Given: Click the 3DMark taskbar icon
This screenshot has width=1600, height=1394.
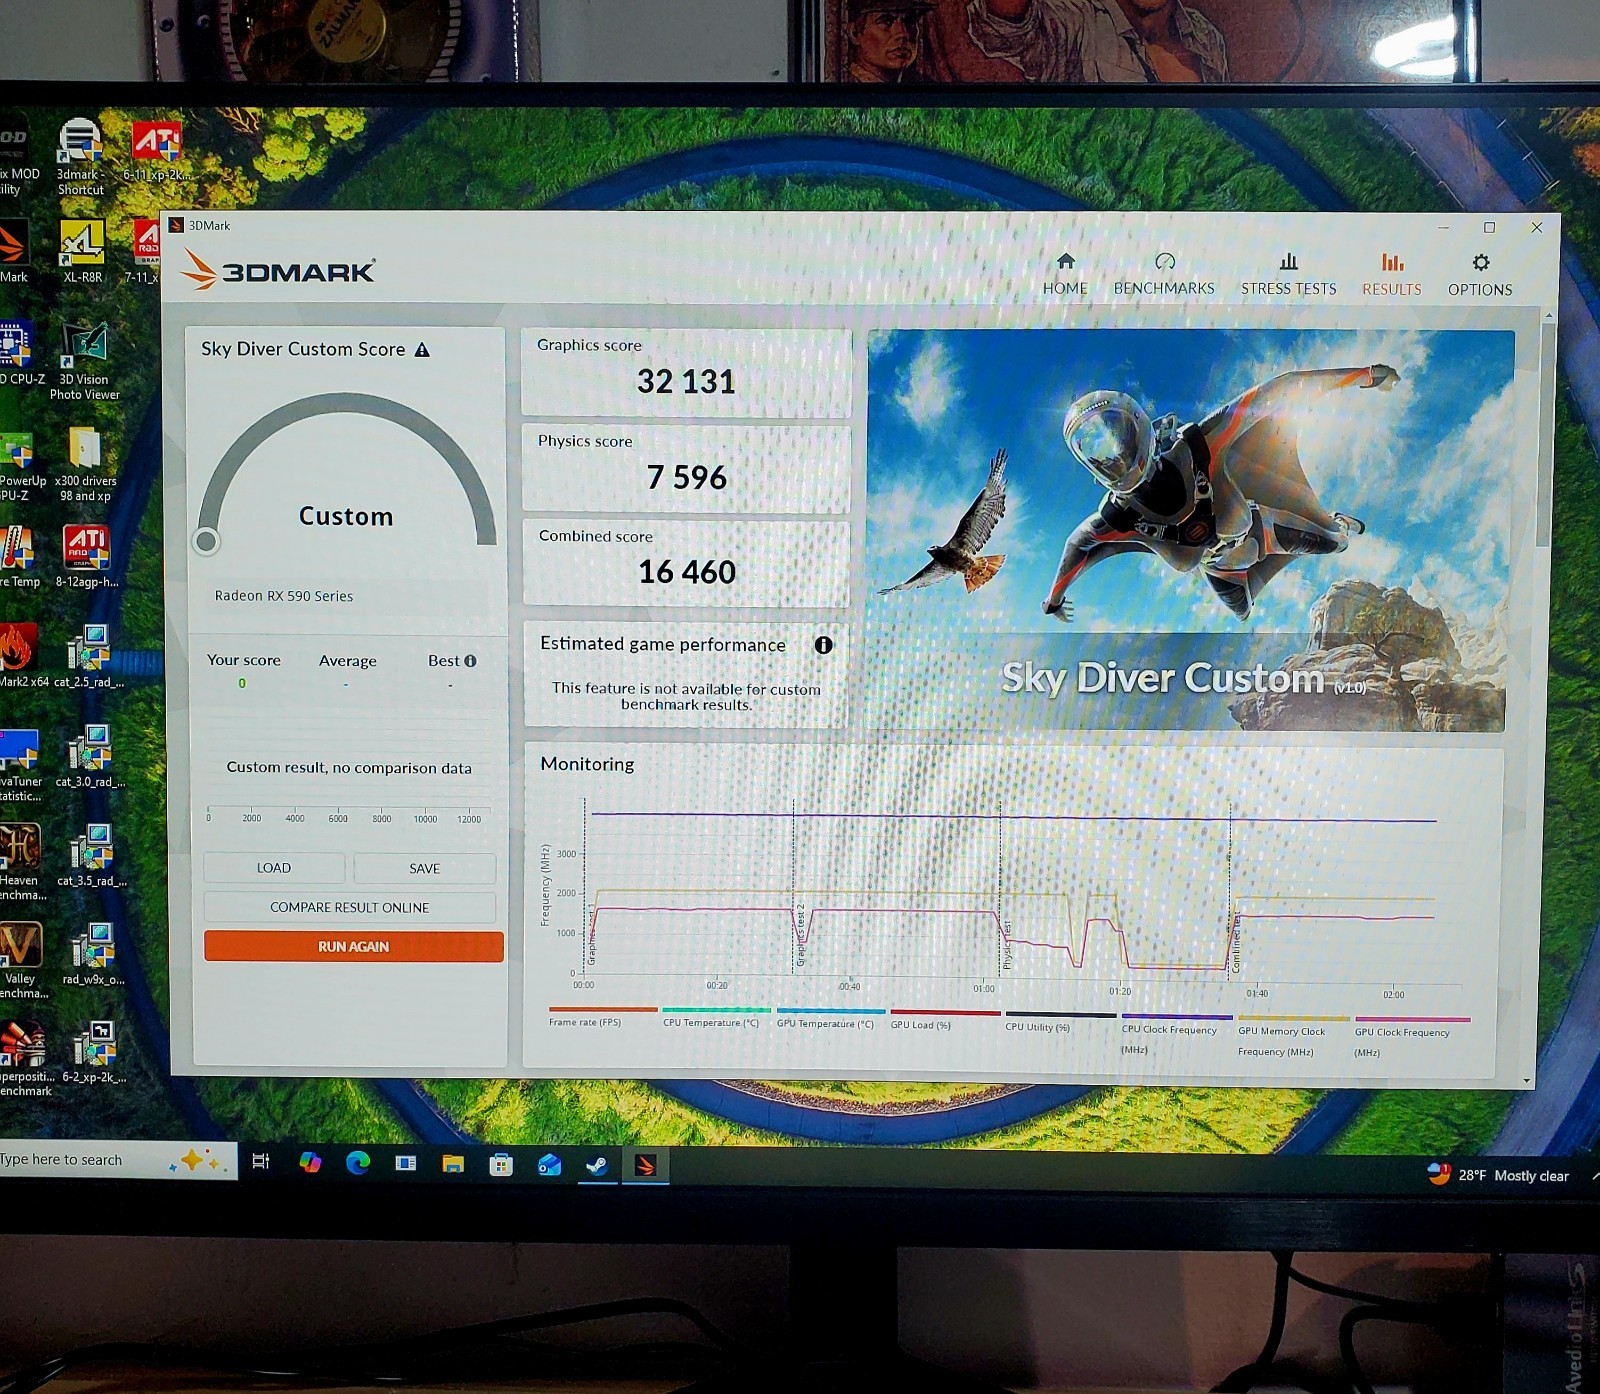Looking at the screenshot, I should click(645, 1165).
